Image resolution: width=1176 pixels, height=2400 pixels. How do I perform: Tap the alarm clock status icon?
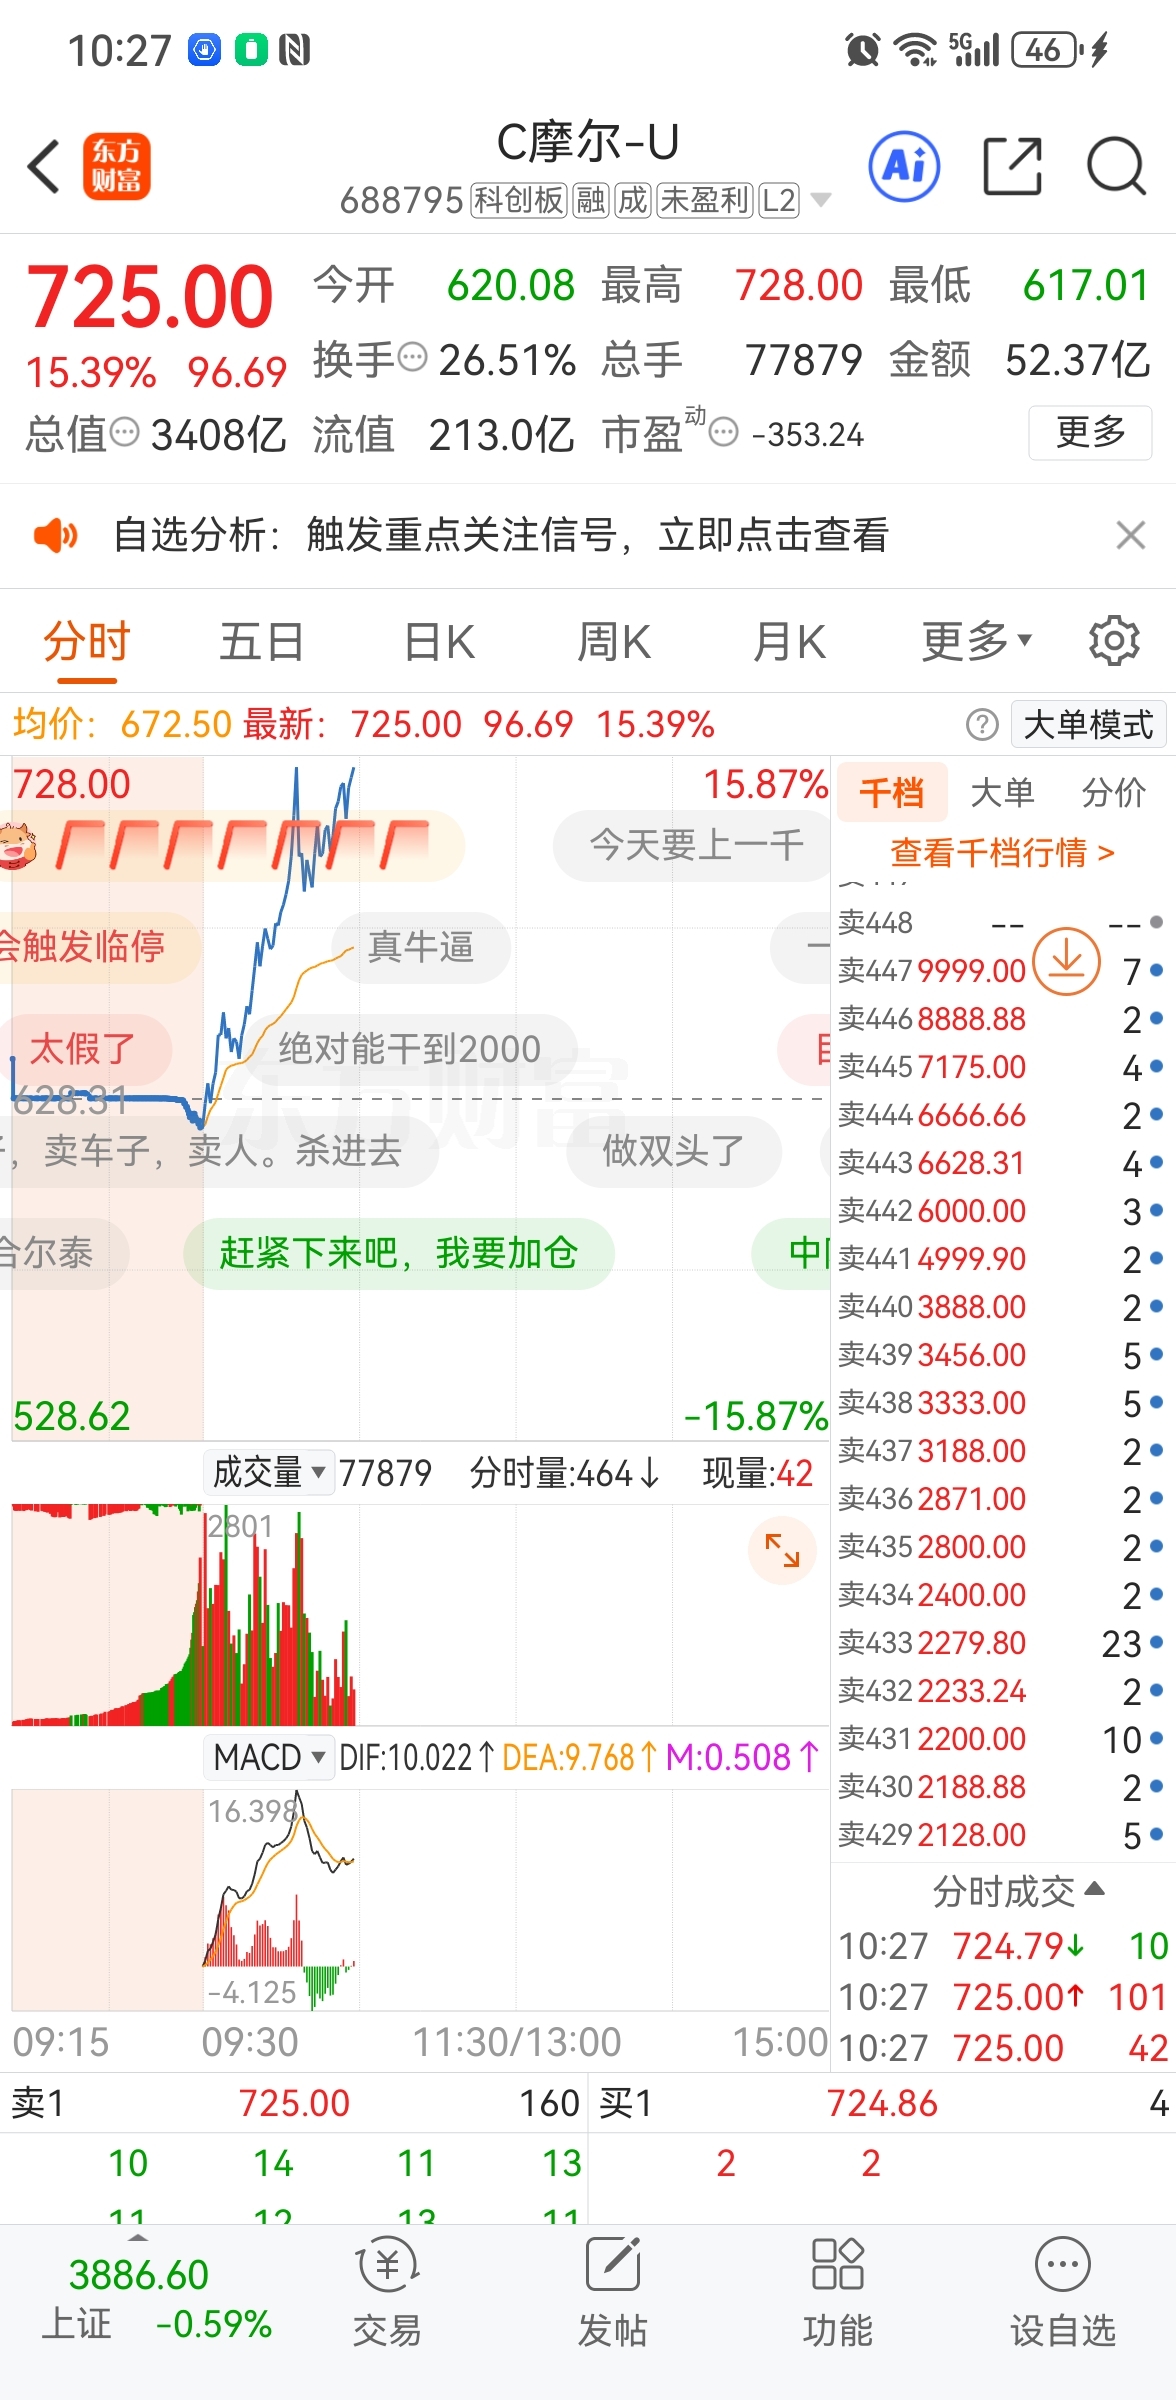862,49
